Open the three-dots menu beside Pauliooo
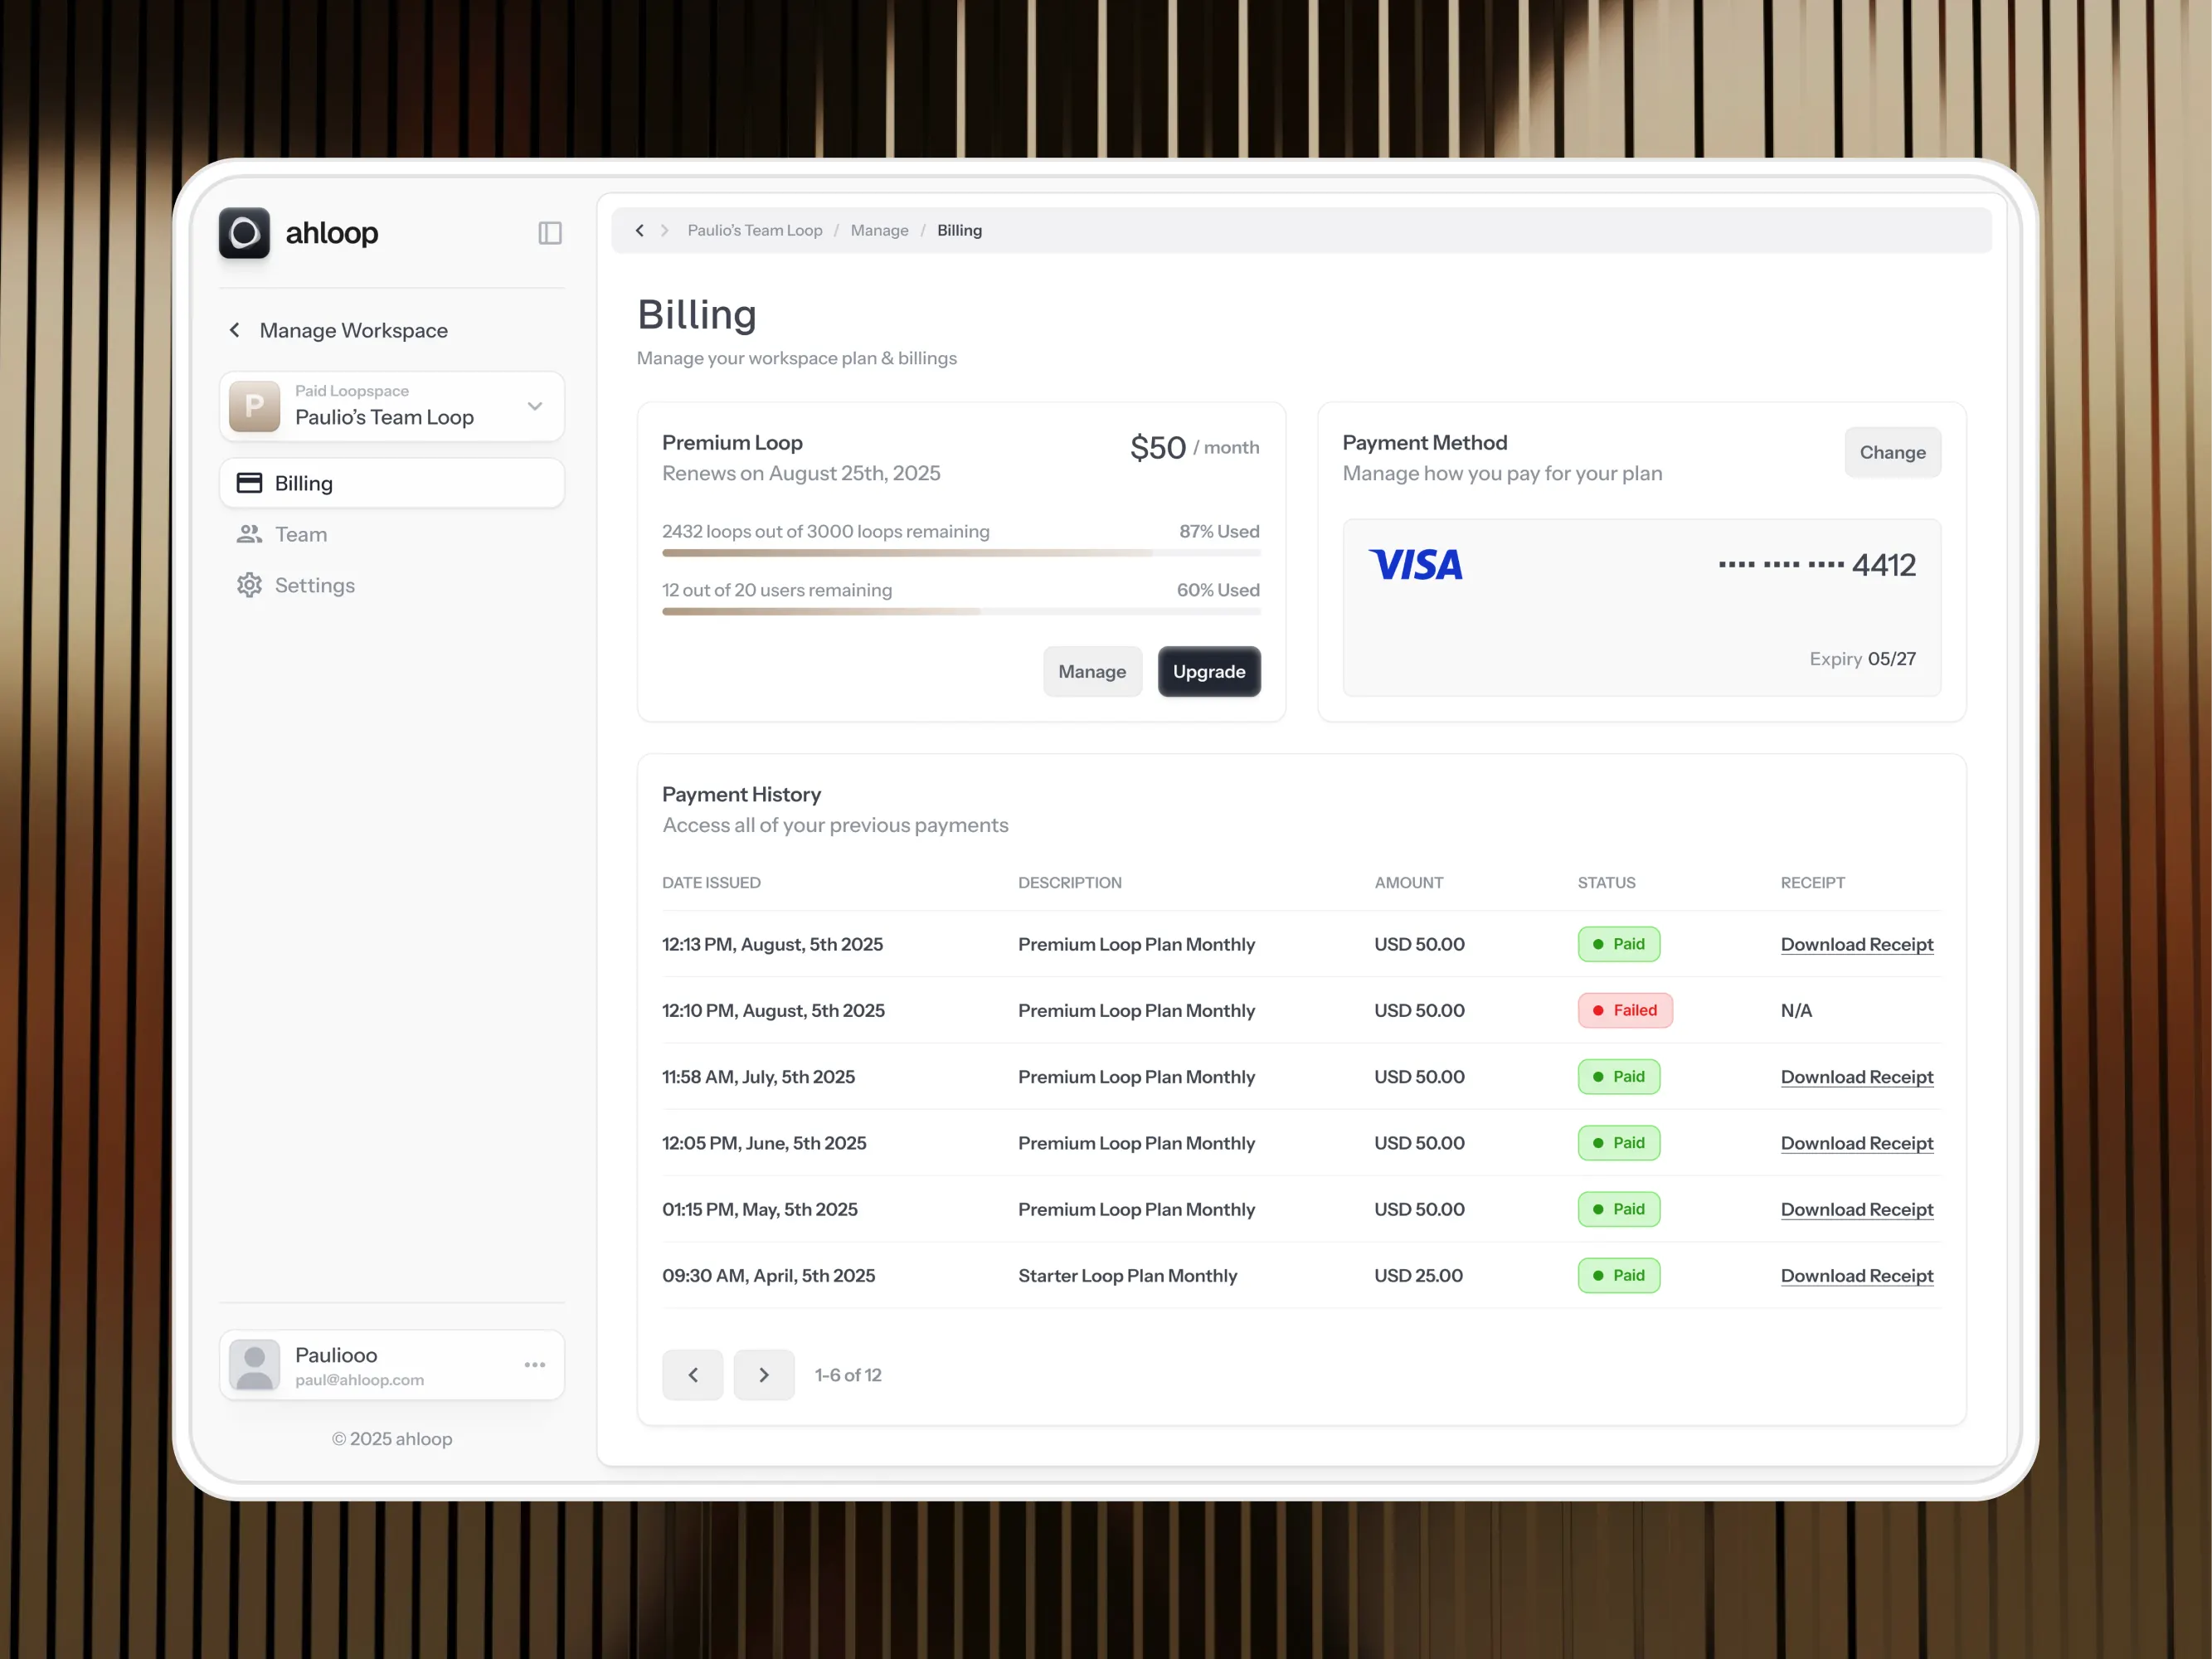 [x=535, y=1365]
